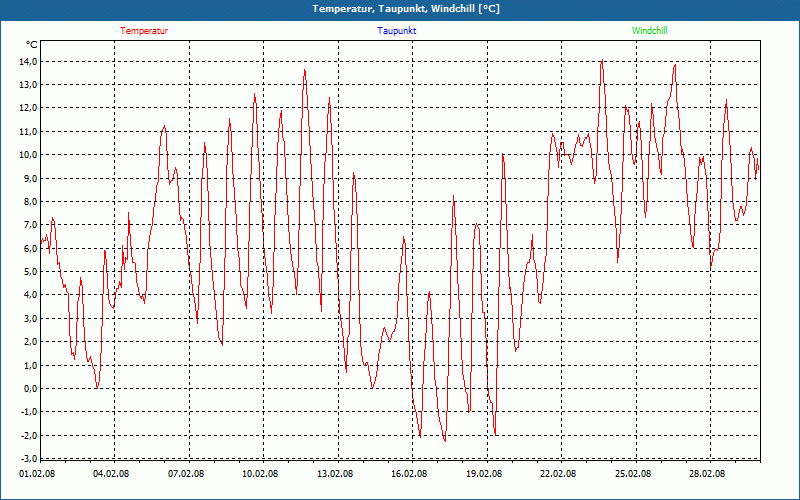Click the 07.02.08 date label

click(186, 474)
